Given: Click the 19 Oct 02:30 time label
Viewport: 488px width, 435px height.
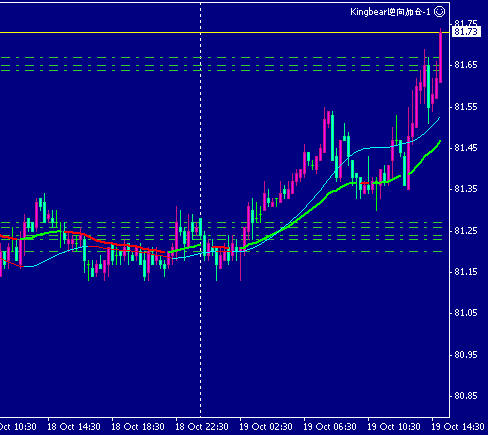Looking at the screenshot, I should [266, 427].
